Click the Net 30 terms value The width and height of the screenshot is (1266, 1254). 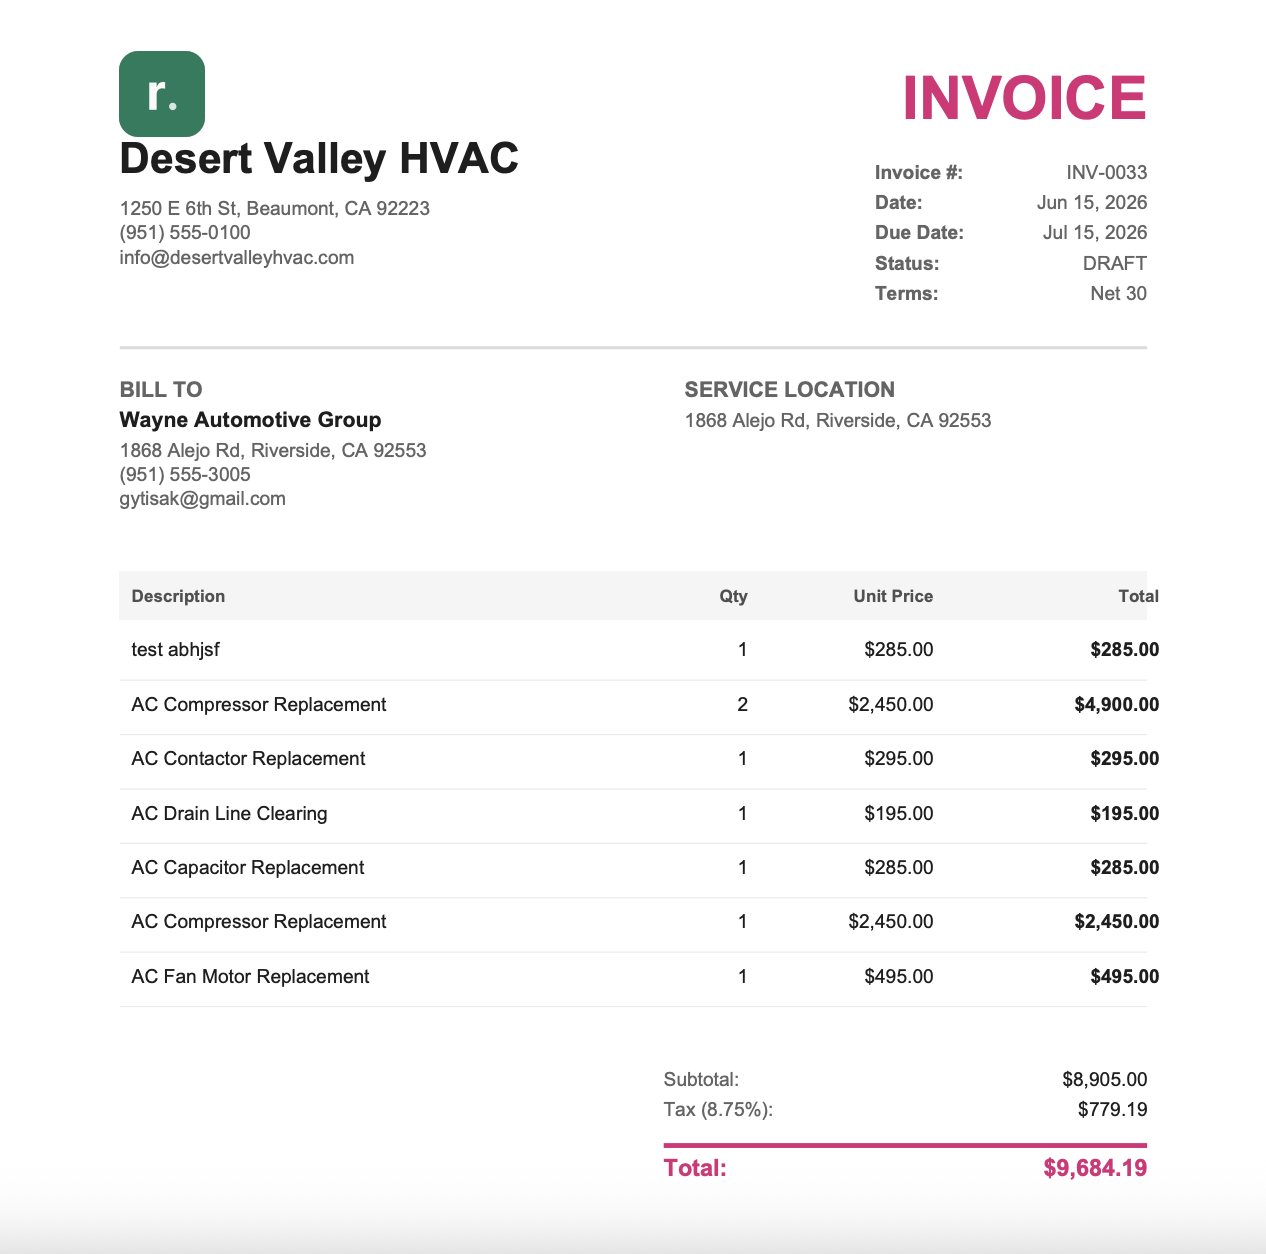pos(1119,294)
